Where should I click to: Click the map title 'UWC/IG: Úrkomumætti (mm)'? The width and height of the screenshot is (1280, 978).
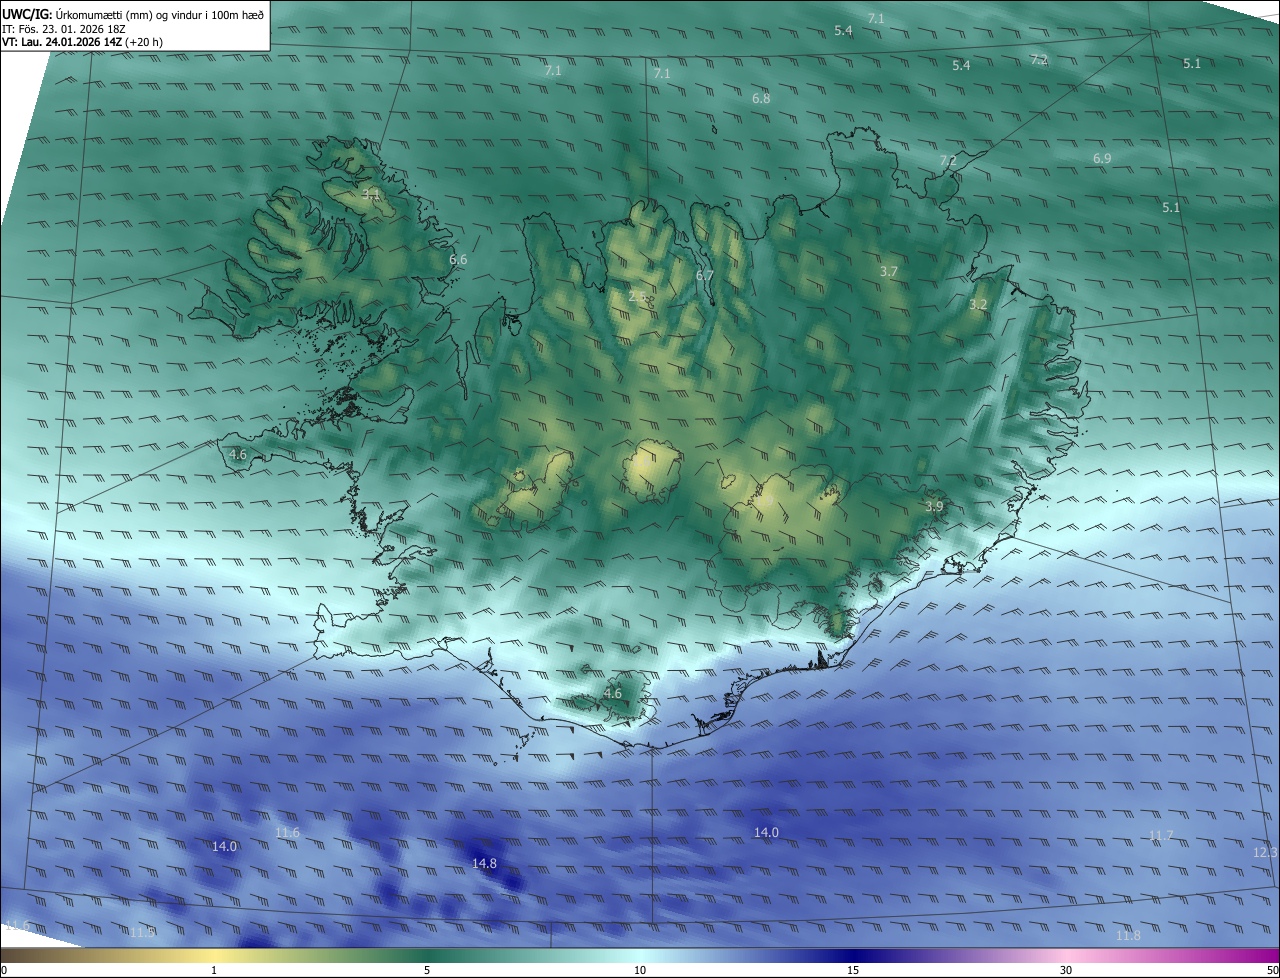pyautogui.click(x=78, y=14)
